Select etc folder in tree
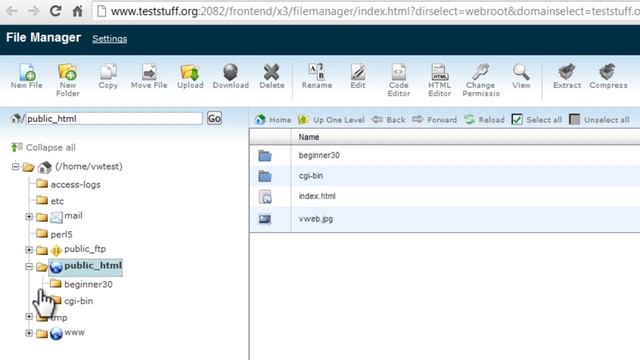The image size is (640, 360). [x=57, y=201]
